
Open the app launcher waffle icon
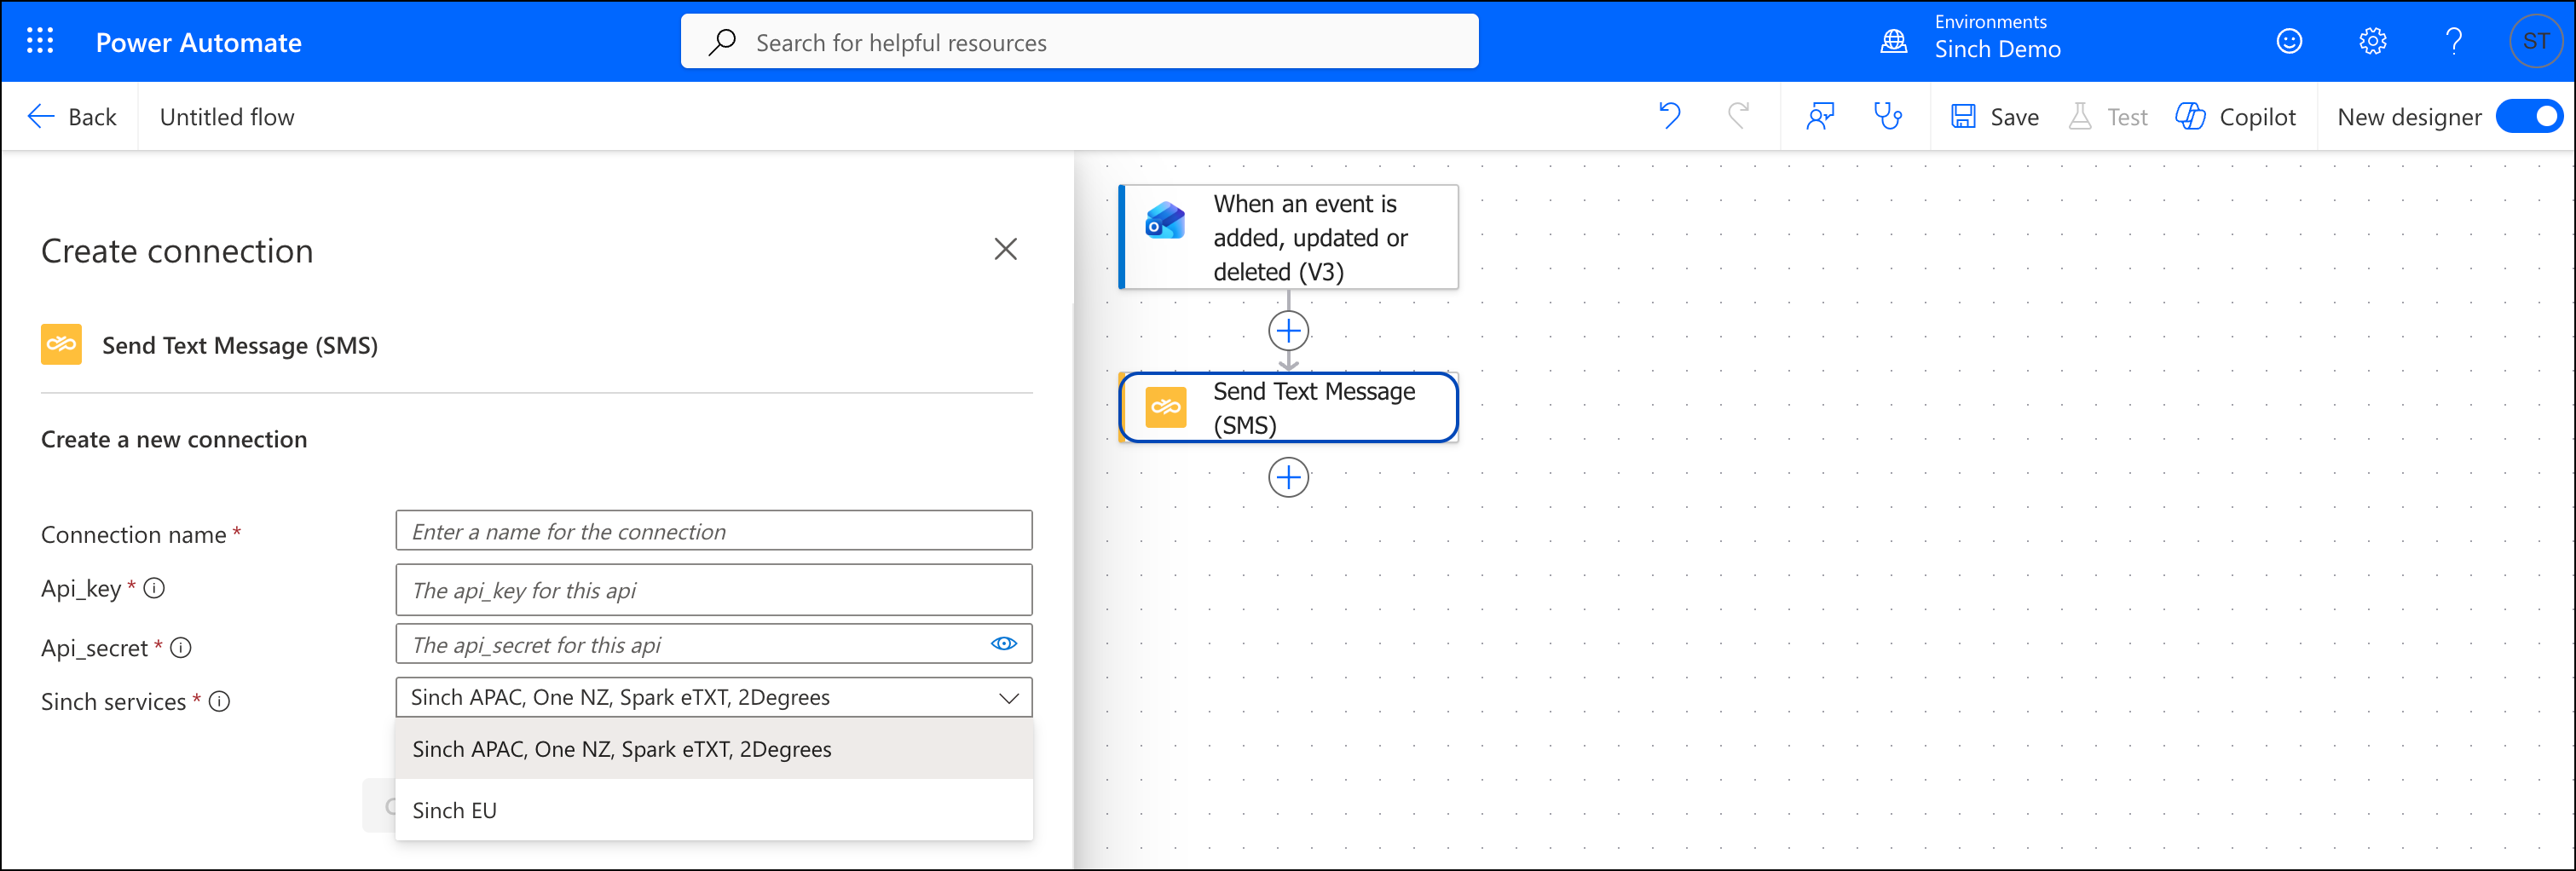click(x=40, y=41)
